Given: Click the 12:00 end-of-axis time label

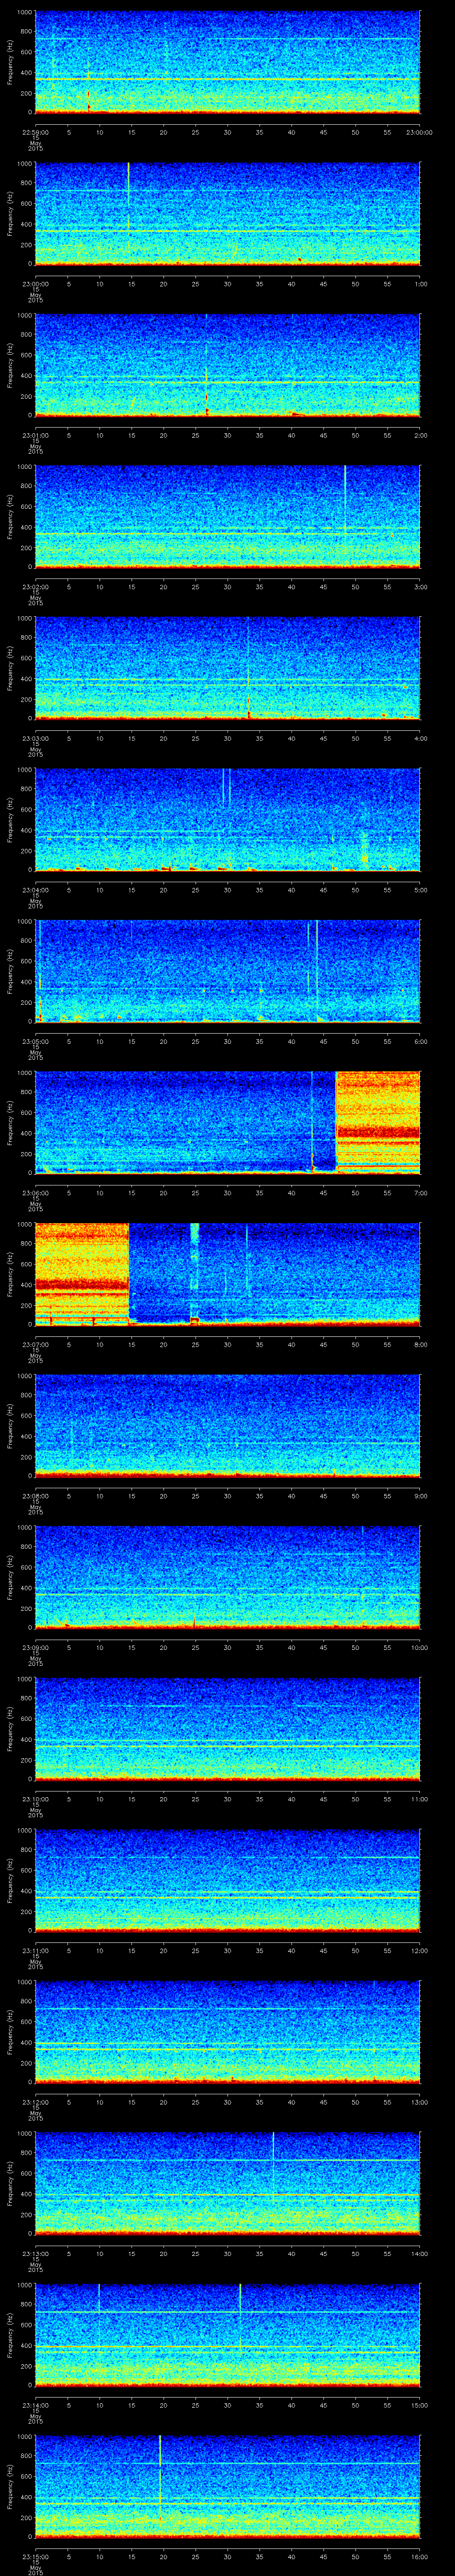Looking at the screenshot, I should point(419,1949).
